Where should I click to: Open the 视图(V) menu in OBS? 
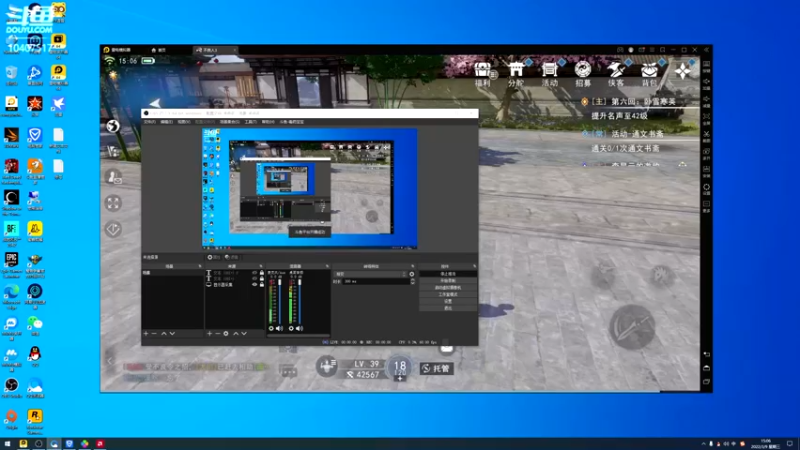click(x=184, y=122)
